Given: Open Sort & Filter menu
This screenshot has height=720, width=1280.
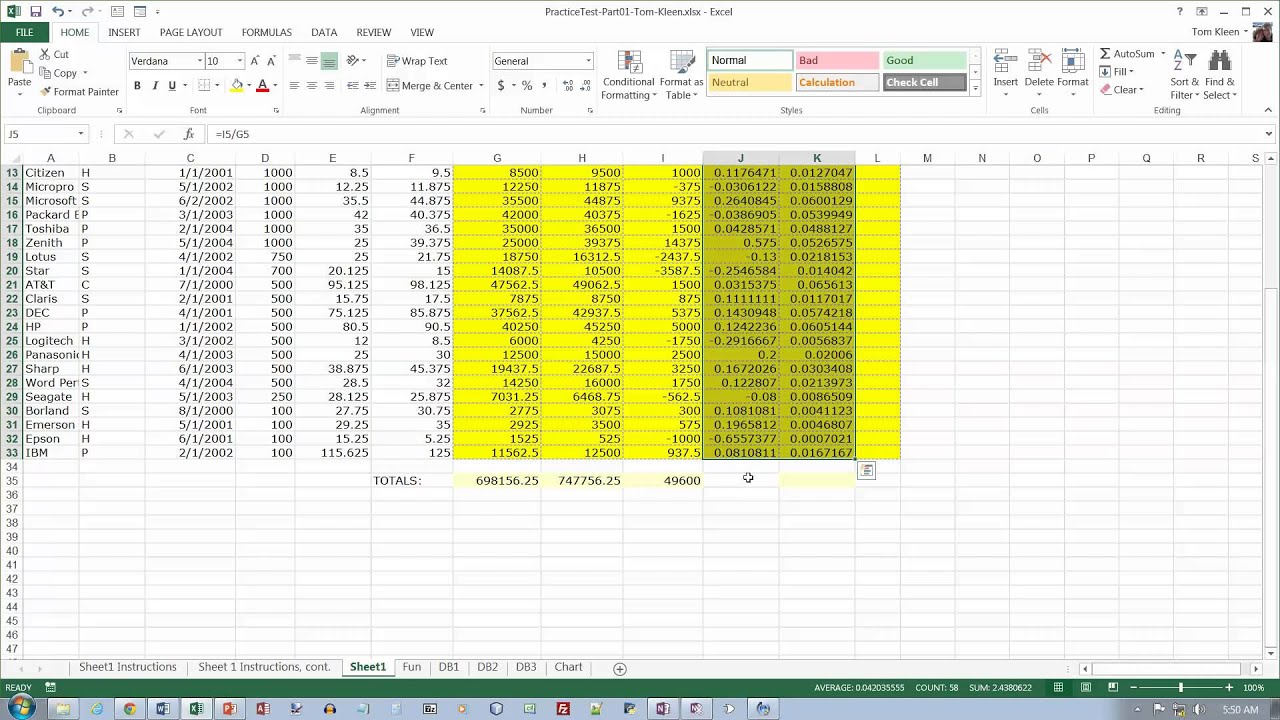Looking at the screenshot, I should click(x=1184, y=75).
